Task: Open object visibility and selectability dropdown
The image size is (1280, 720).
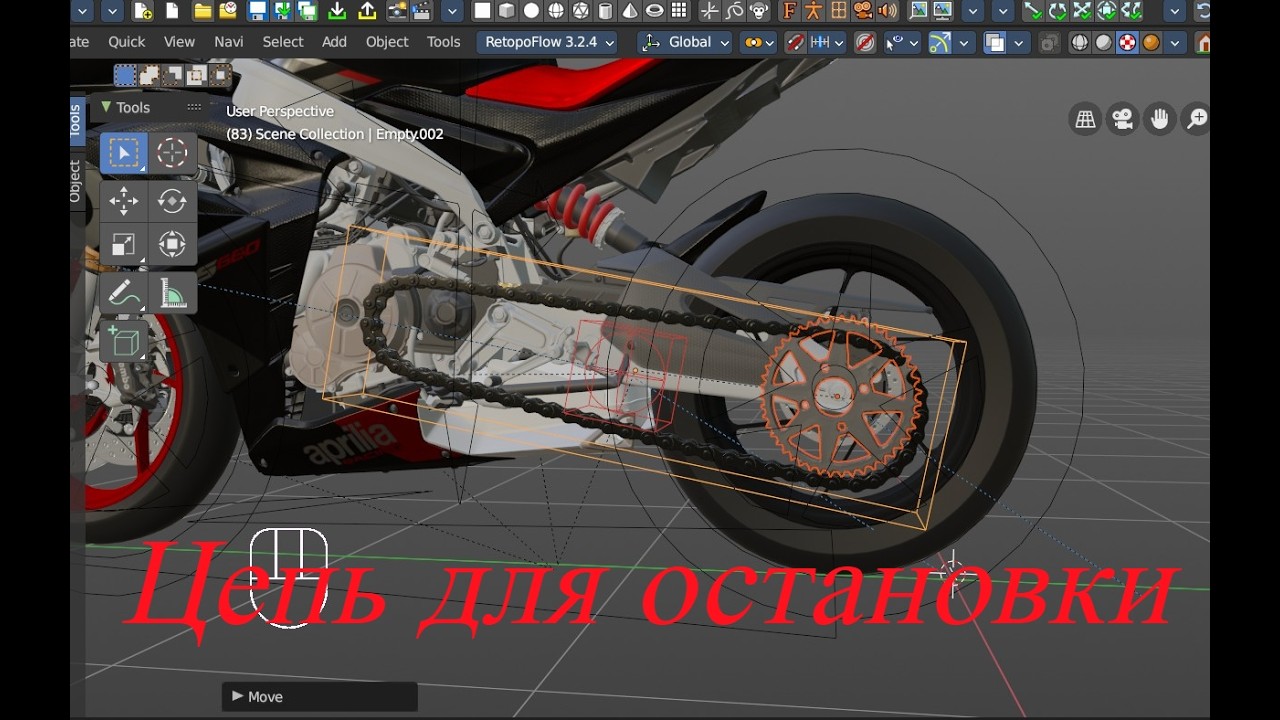Action: [903, 43]
